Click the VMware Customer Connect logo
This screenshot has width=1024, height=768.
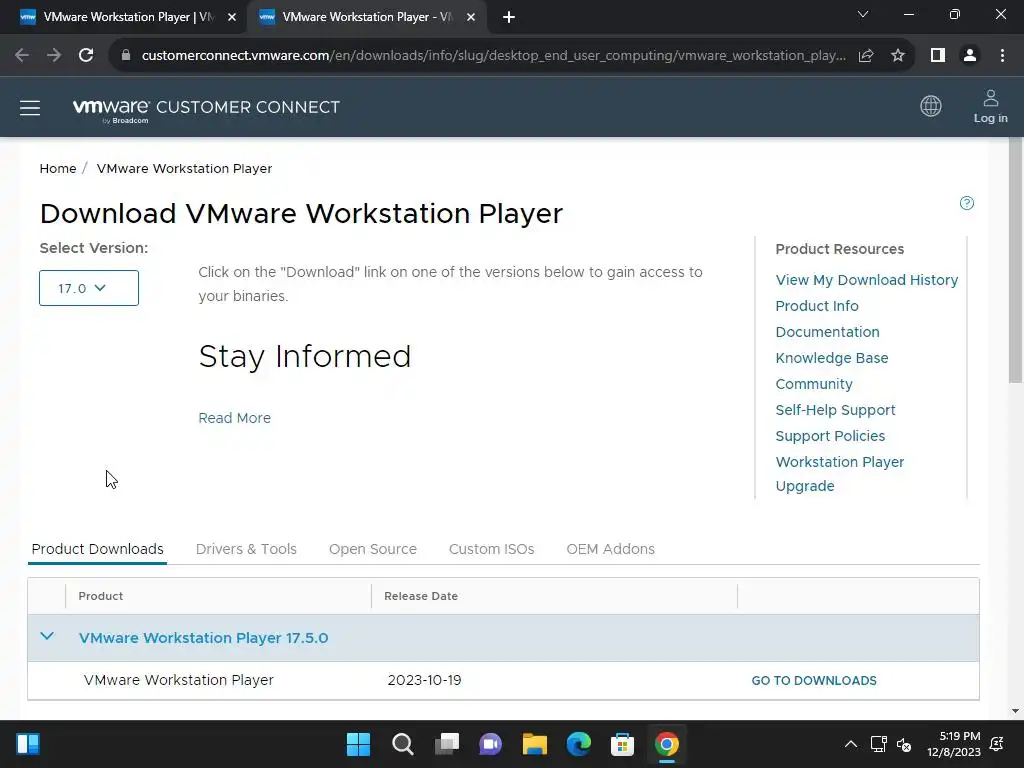pos(206,109)
